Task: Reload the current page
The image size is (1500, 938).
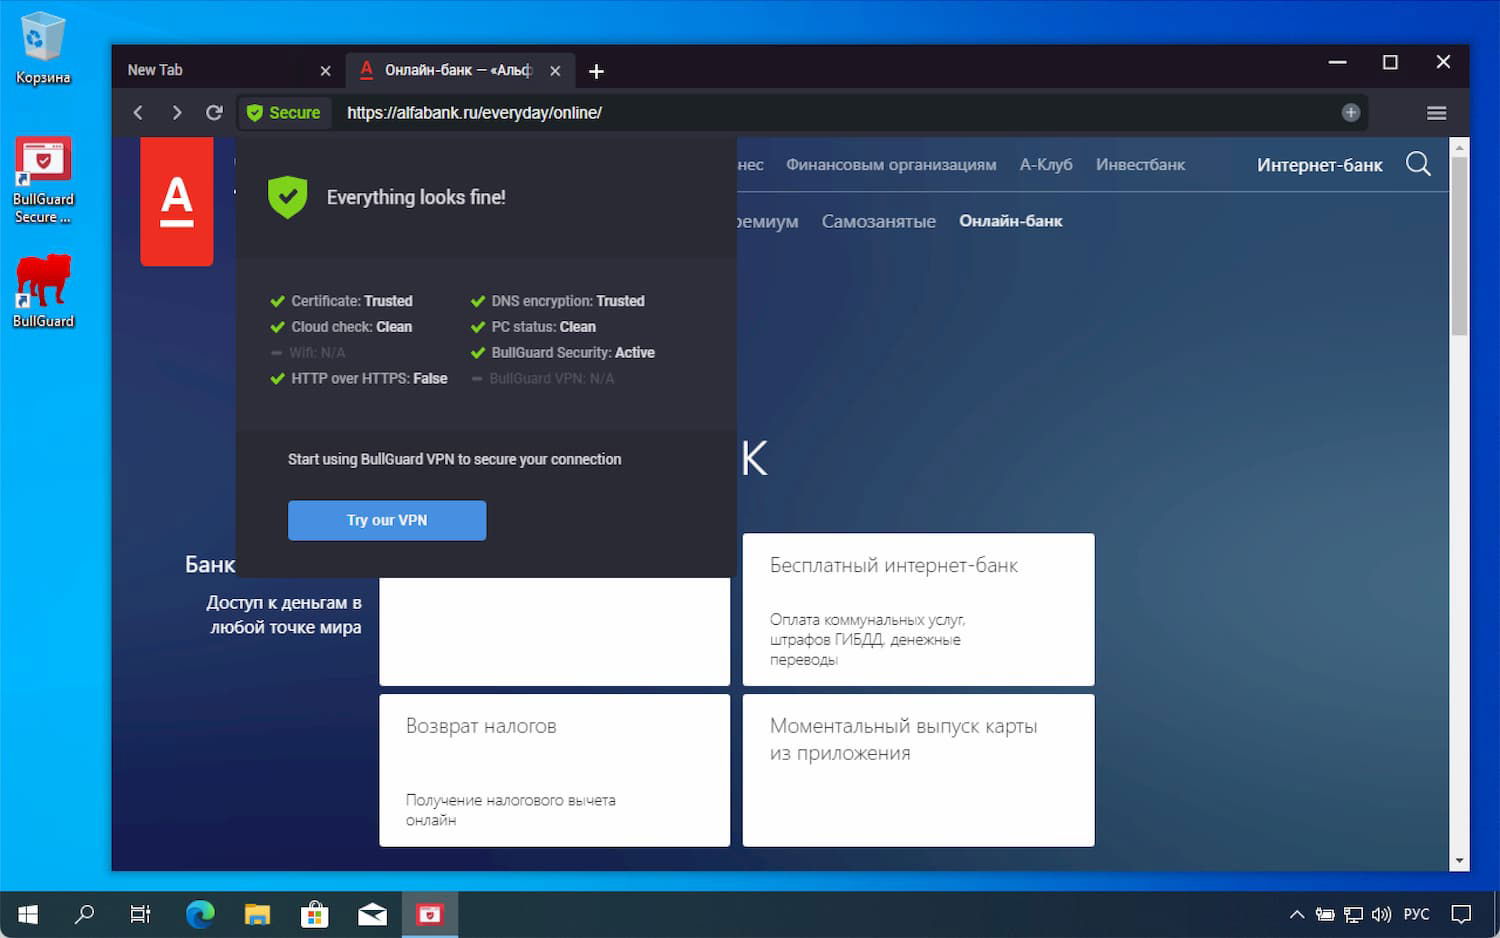Action: 214,112
